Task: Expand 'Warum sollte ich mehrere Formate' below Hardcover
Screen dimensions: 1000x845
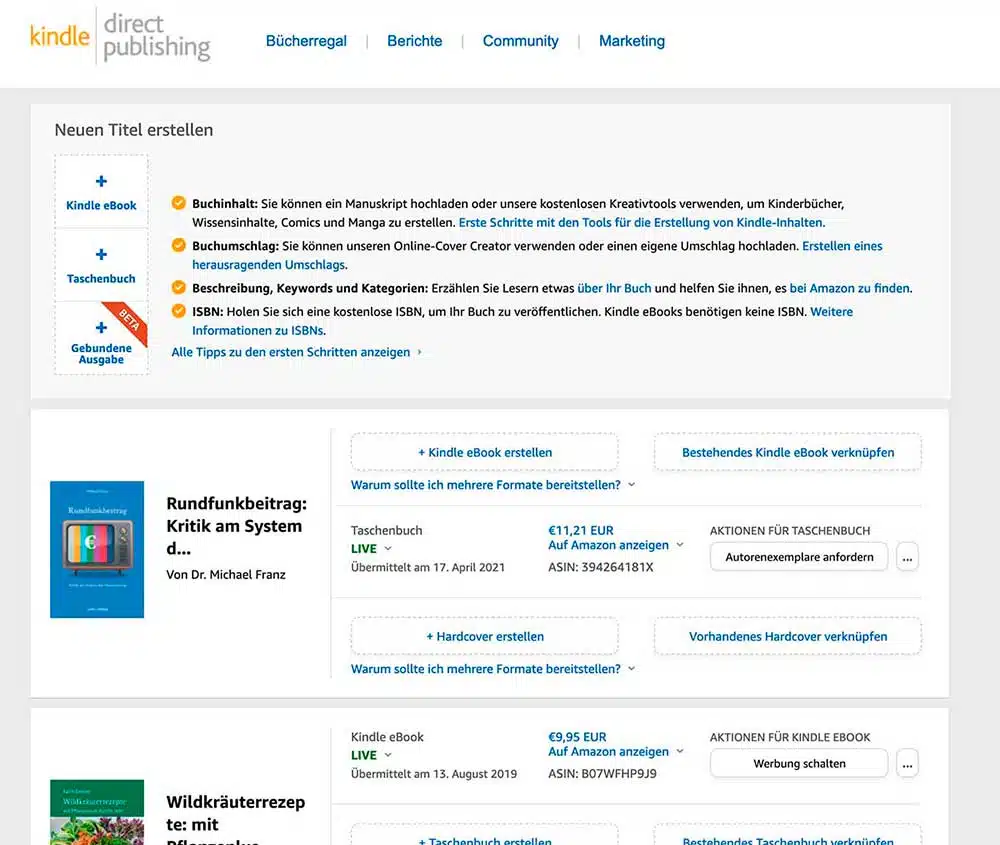Action: (x=493, y=669)
